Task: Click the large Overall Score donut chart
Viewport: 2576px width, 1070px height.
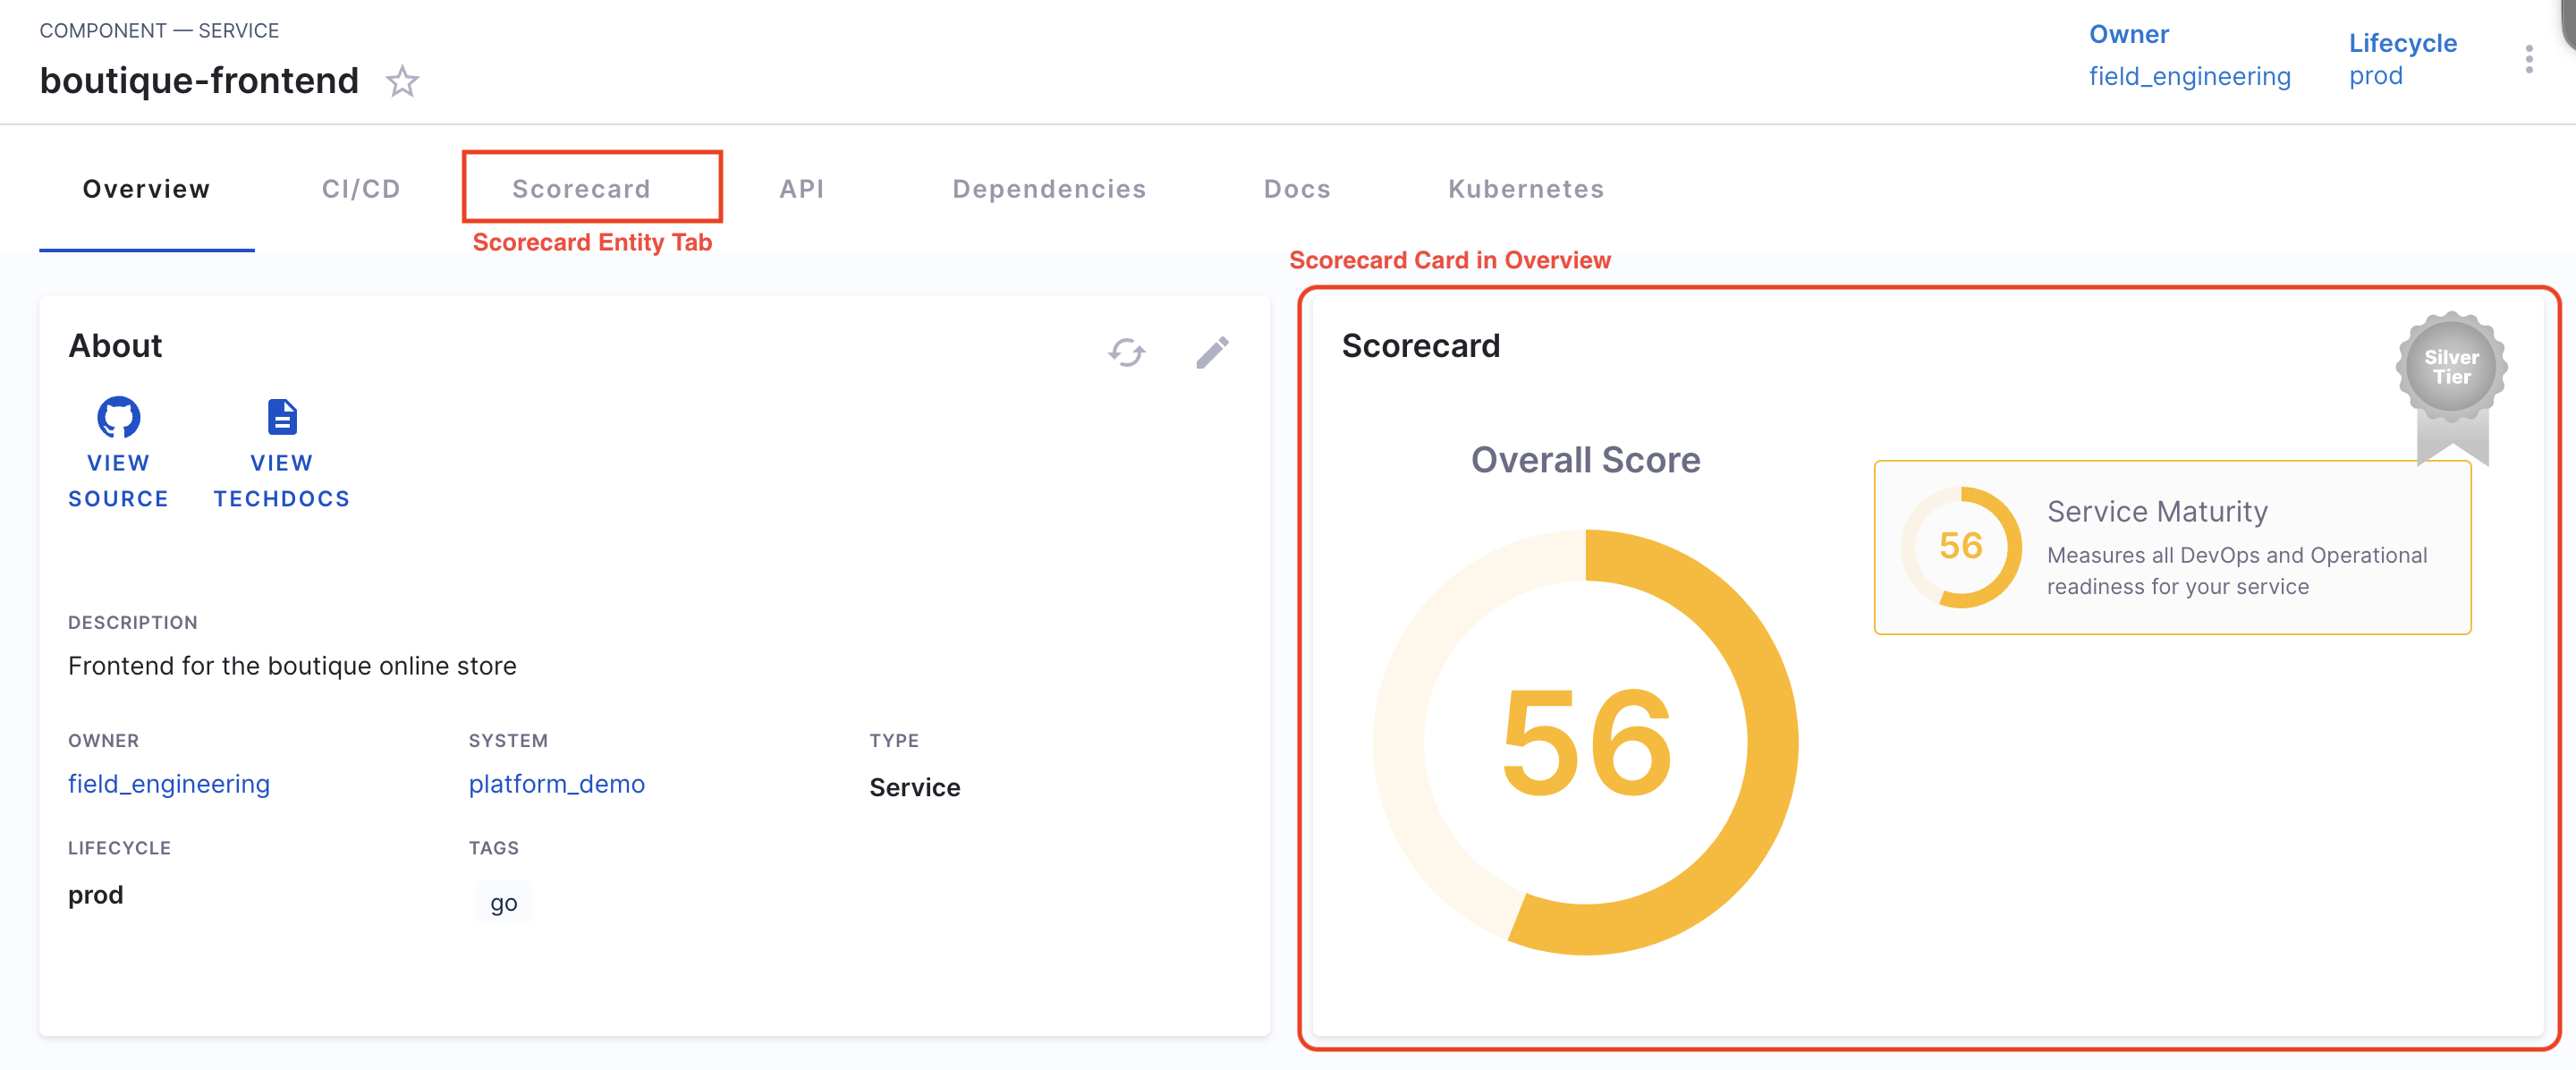Action: point(1585,742)
